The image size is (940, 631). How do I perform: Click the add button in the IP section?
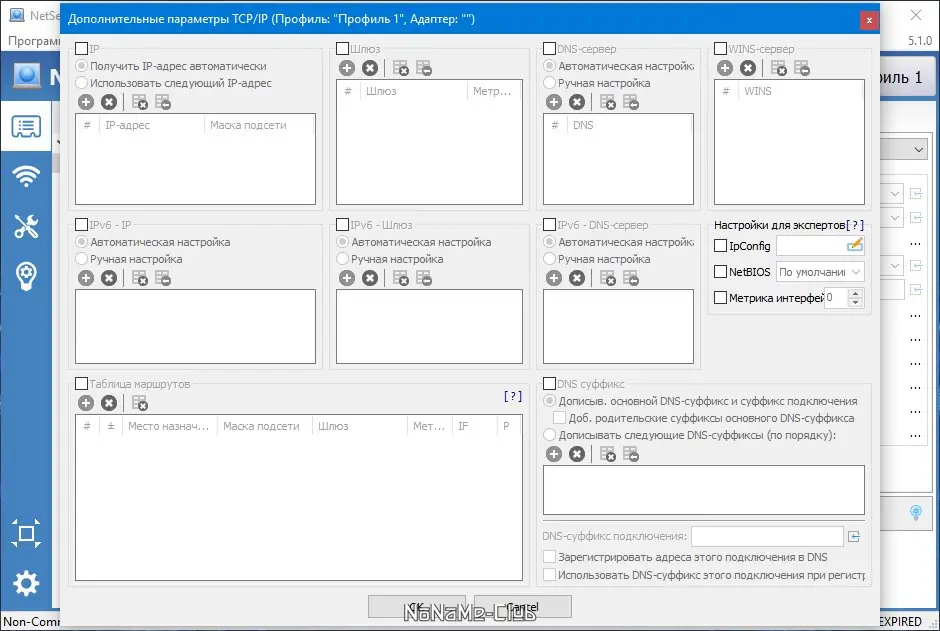pos(86,102)
